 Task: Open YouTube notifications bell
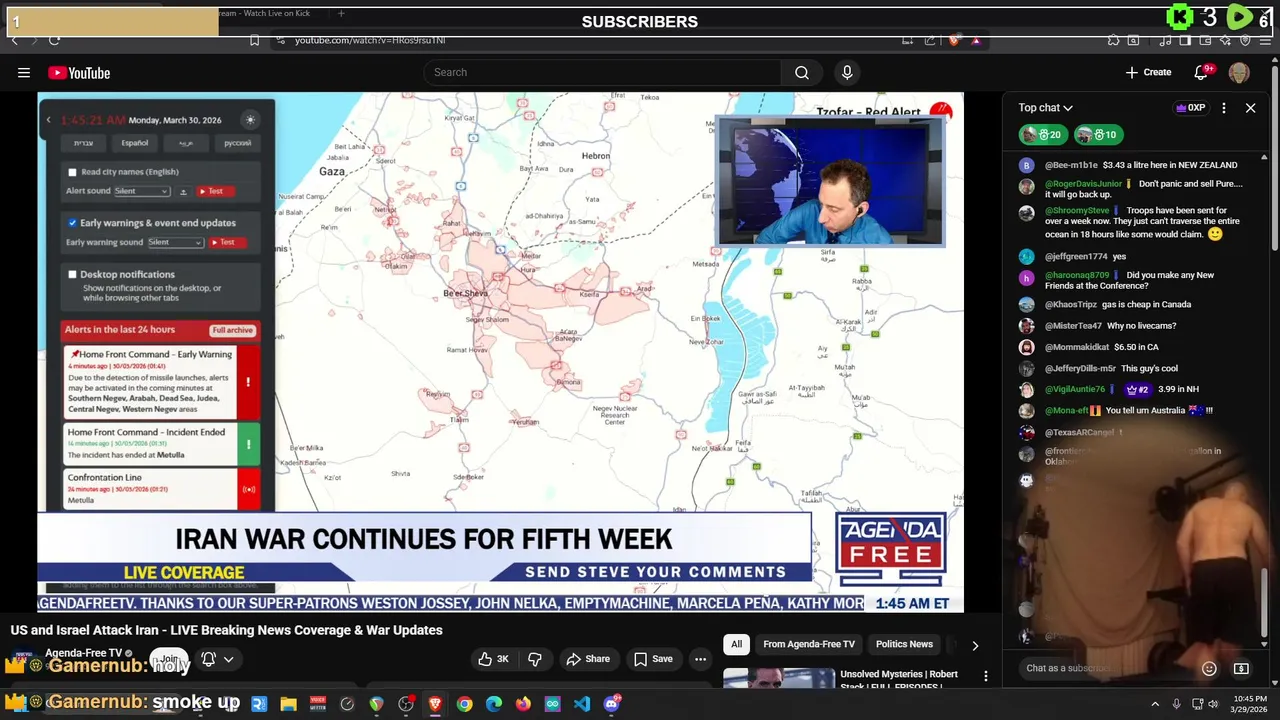[x=1202, y=72]
